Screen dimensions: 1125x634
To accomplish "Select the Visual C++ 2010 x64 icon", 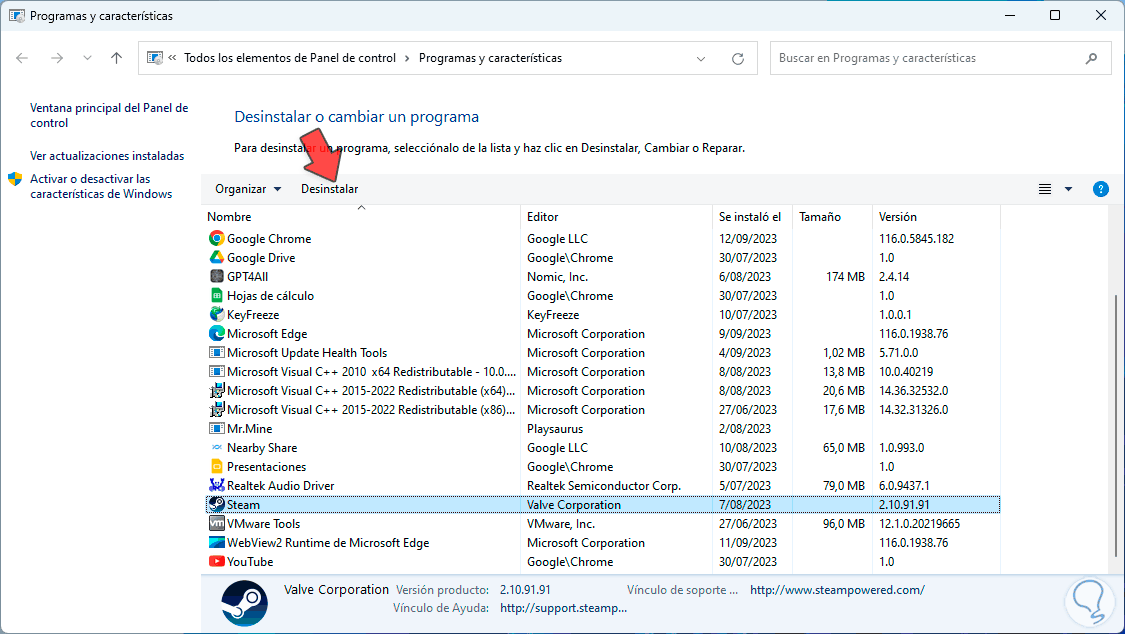I will [217, 372].
